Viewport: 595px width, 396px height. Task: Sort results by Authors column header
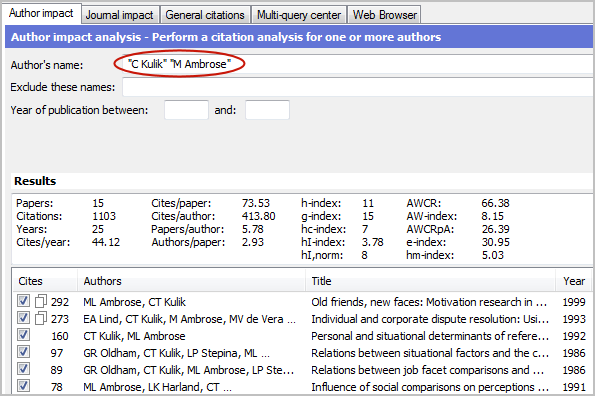[192, 281]
